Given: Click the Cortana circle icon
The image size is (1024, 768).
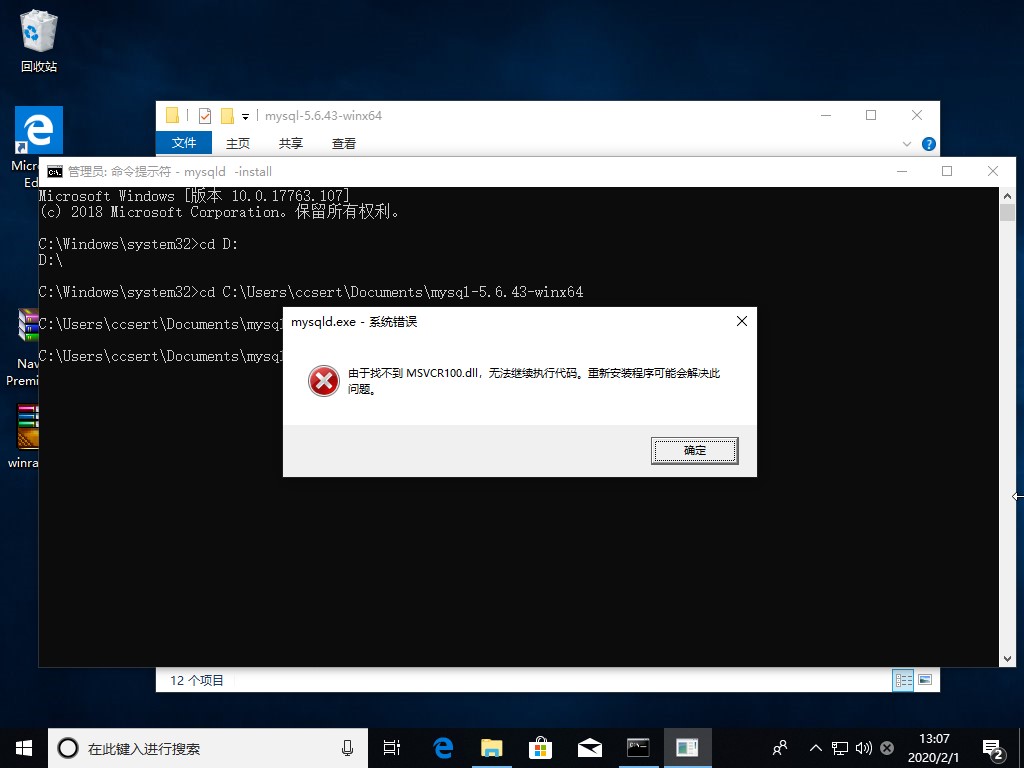Looking at the screenshot, I should pyautogui.click(x=68, y=748).
